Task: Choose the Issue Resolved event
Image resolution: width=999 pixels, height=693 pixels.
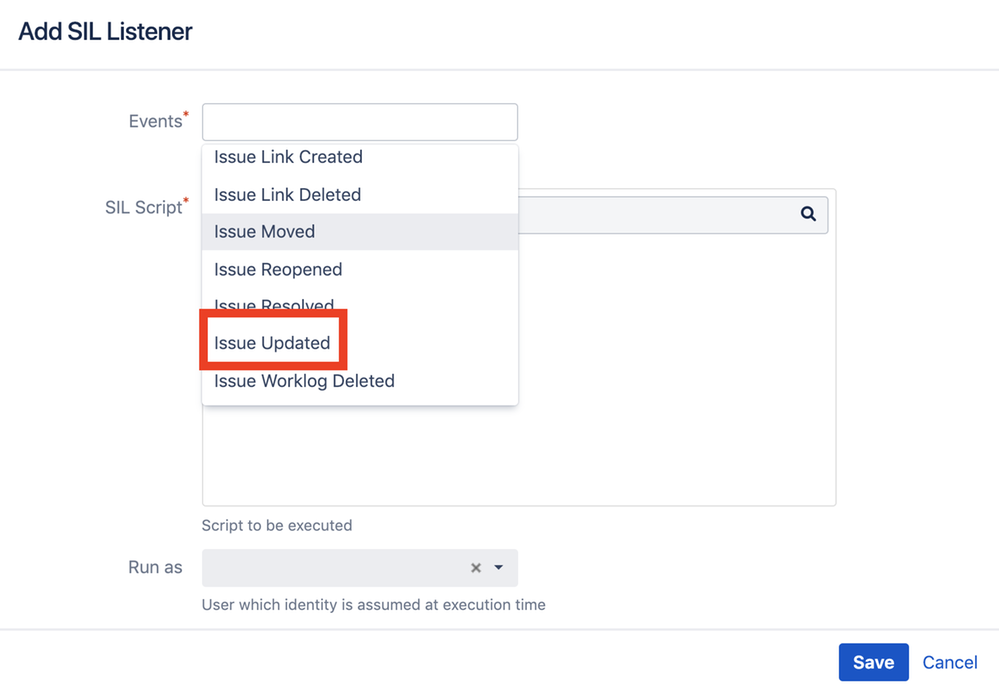Action: (x=274, y=304)
